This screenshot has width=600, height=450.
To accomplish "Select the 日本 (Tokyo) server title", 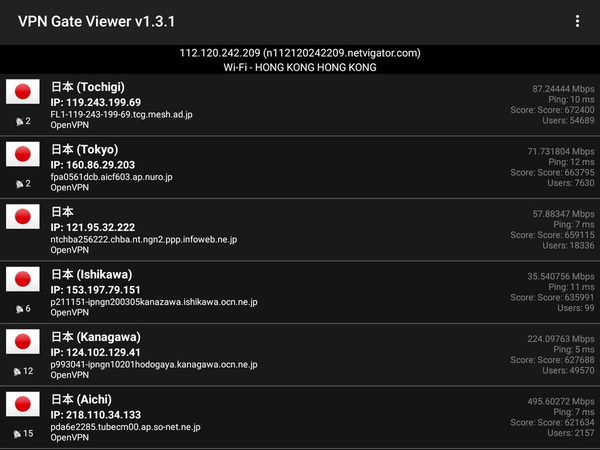I will (x=85, y=149).
